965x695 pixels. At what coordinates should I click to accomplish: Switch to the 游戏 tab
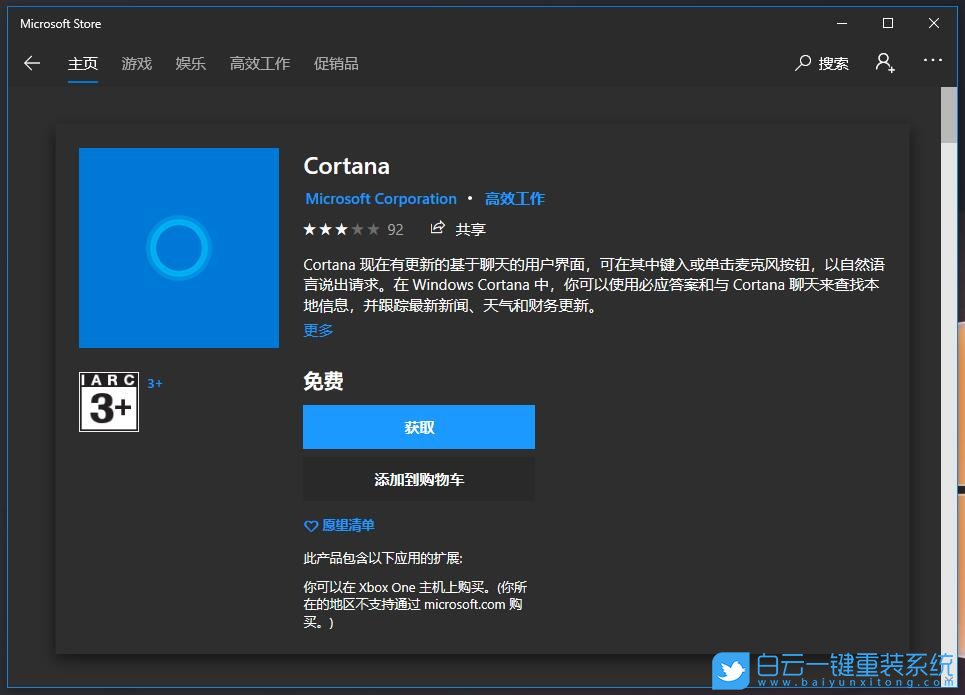[136, 63]
